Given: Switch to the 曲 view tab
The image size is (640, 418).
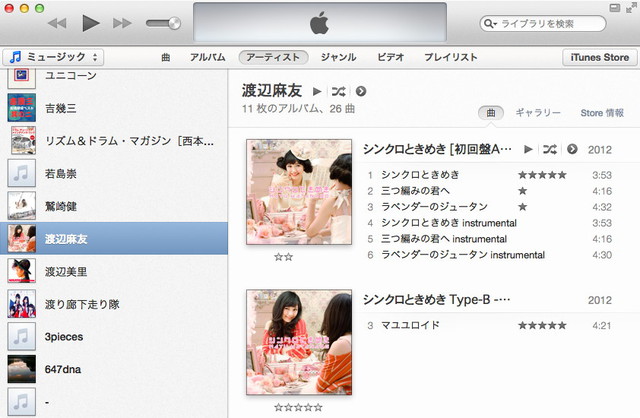Looking at the screenshot, I should click(166, 57).
